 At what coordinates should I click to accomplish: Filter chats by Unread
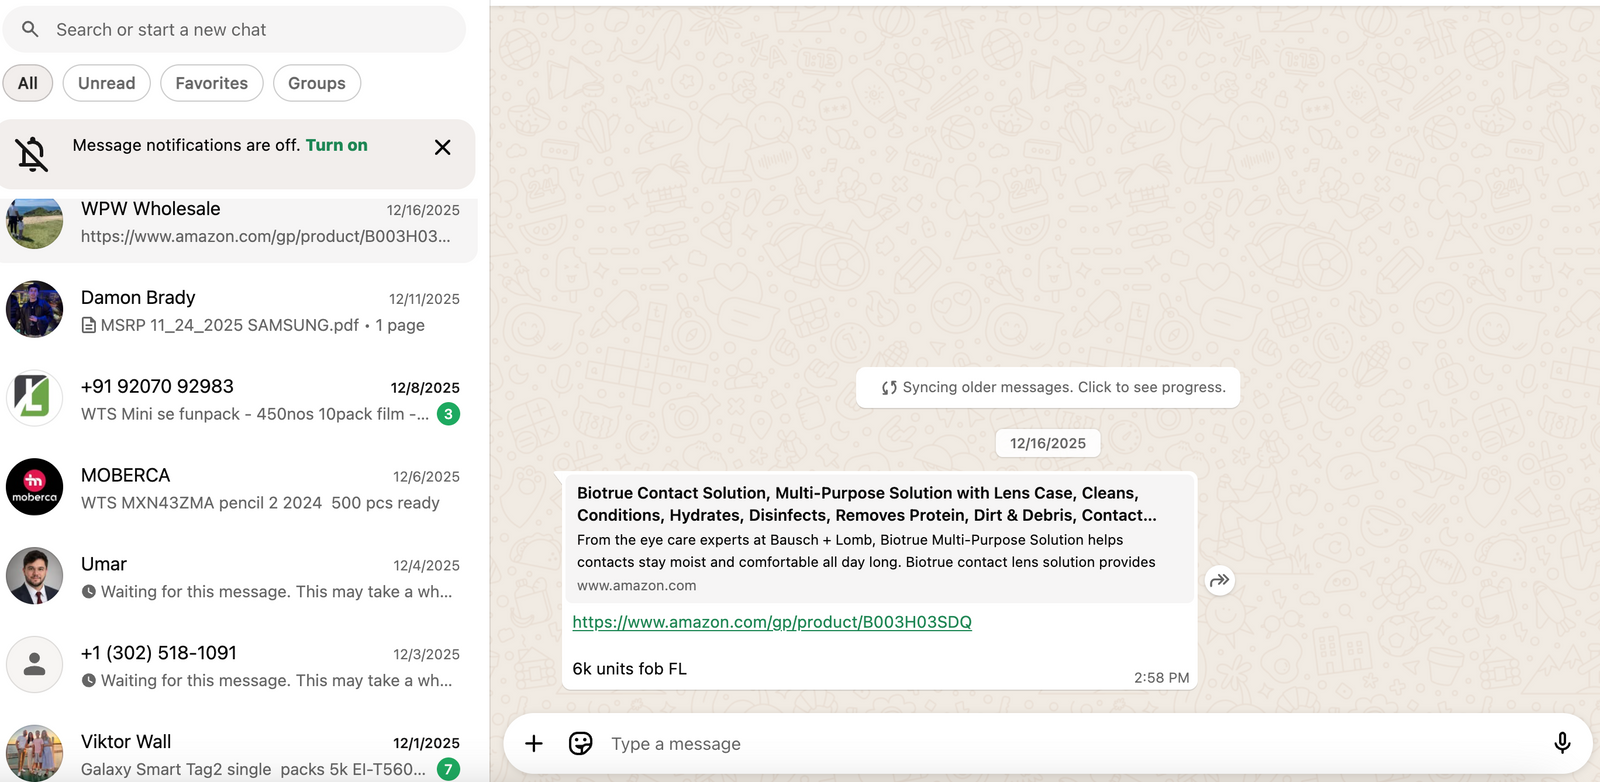pos(106,83)
